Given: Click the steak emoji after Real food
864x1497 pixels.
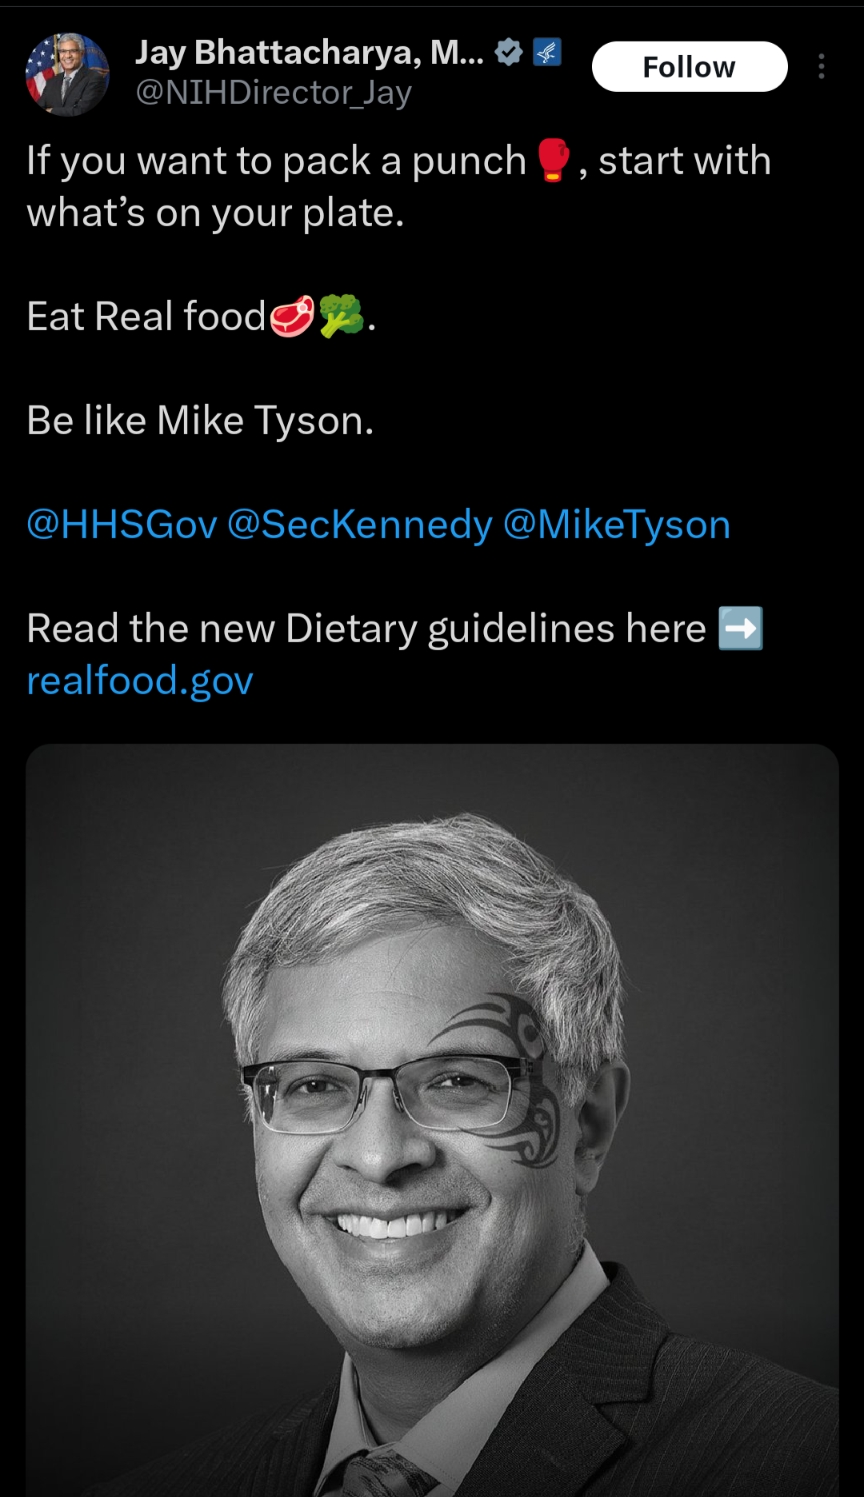Looking at the screenshot, I should [292, 317].
